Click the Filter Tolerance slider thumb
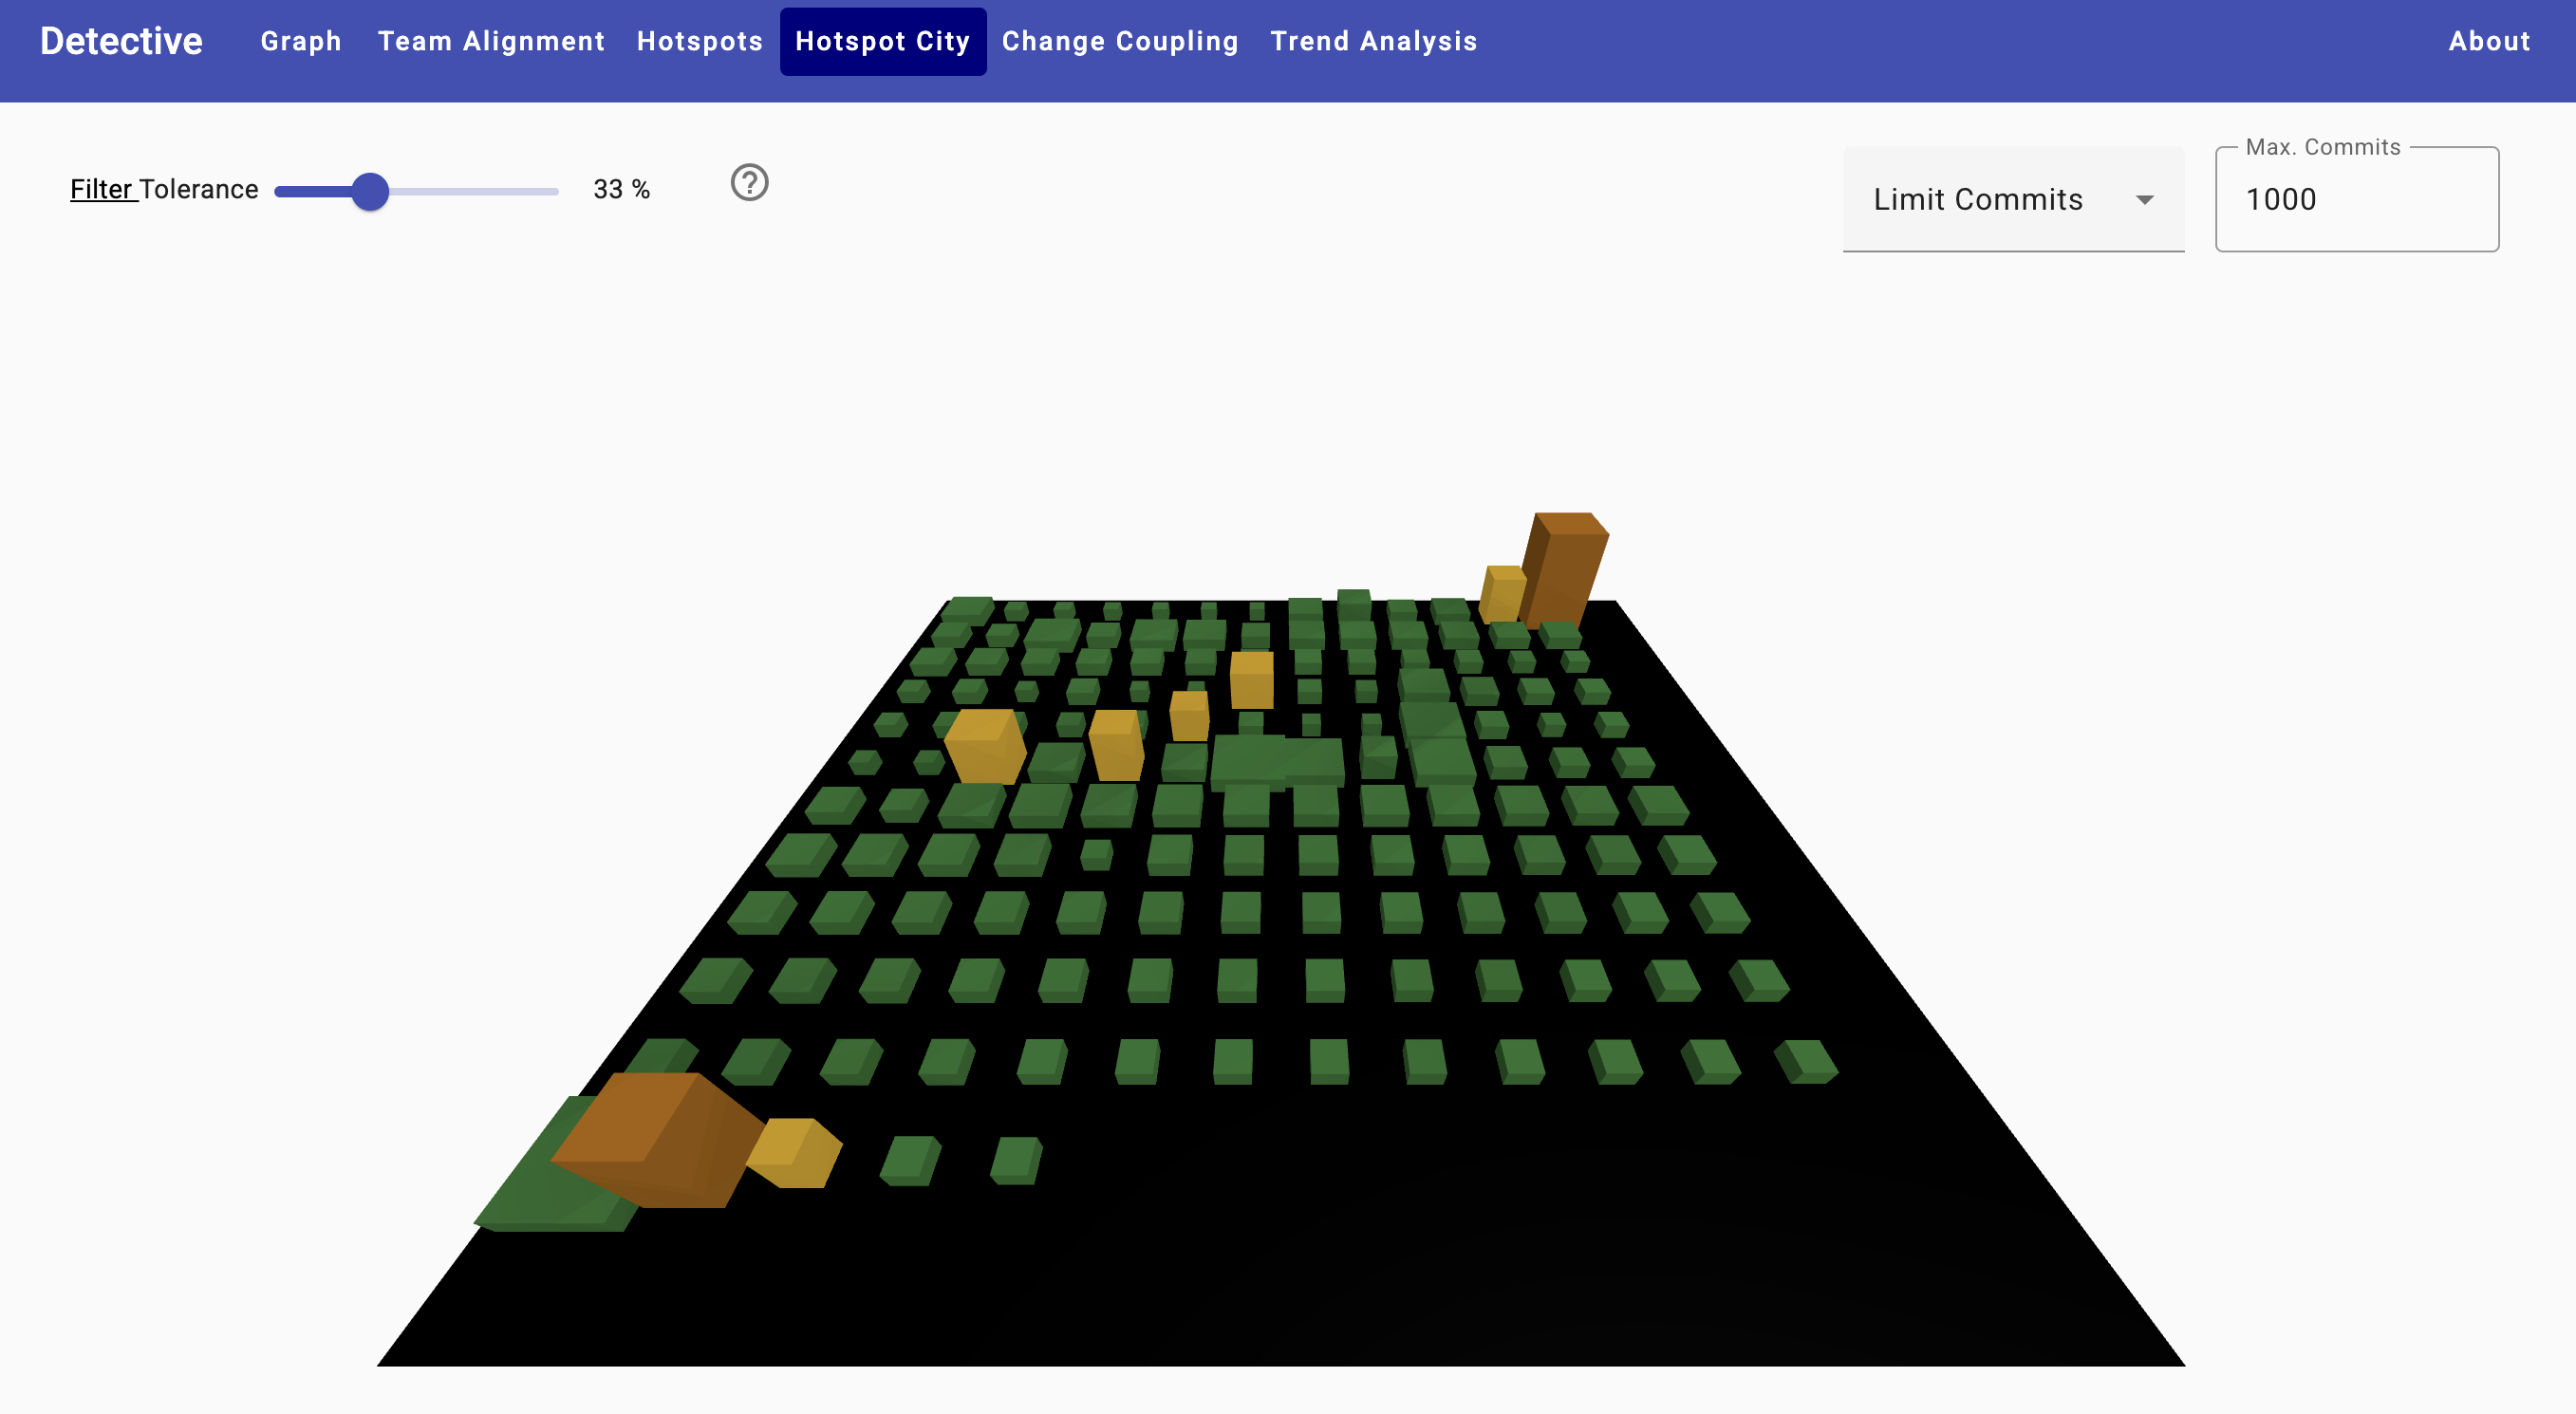Image resolution: width=2576 pixels, height=1414 pixels. pyautogui.click(x=371, y=191)
